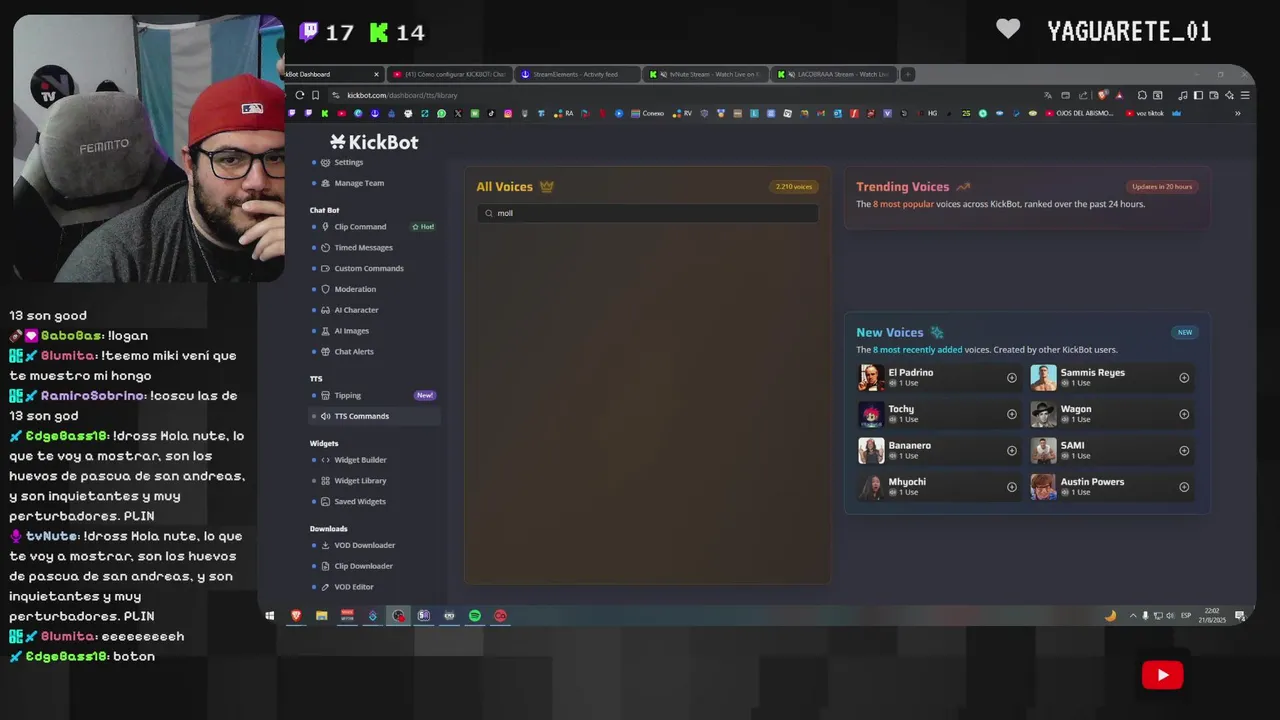Open Settings in KickBot sidebar
Image resolution: width=1280 pixels, height=720 pixels.
[348, 162]
